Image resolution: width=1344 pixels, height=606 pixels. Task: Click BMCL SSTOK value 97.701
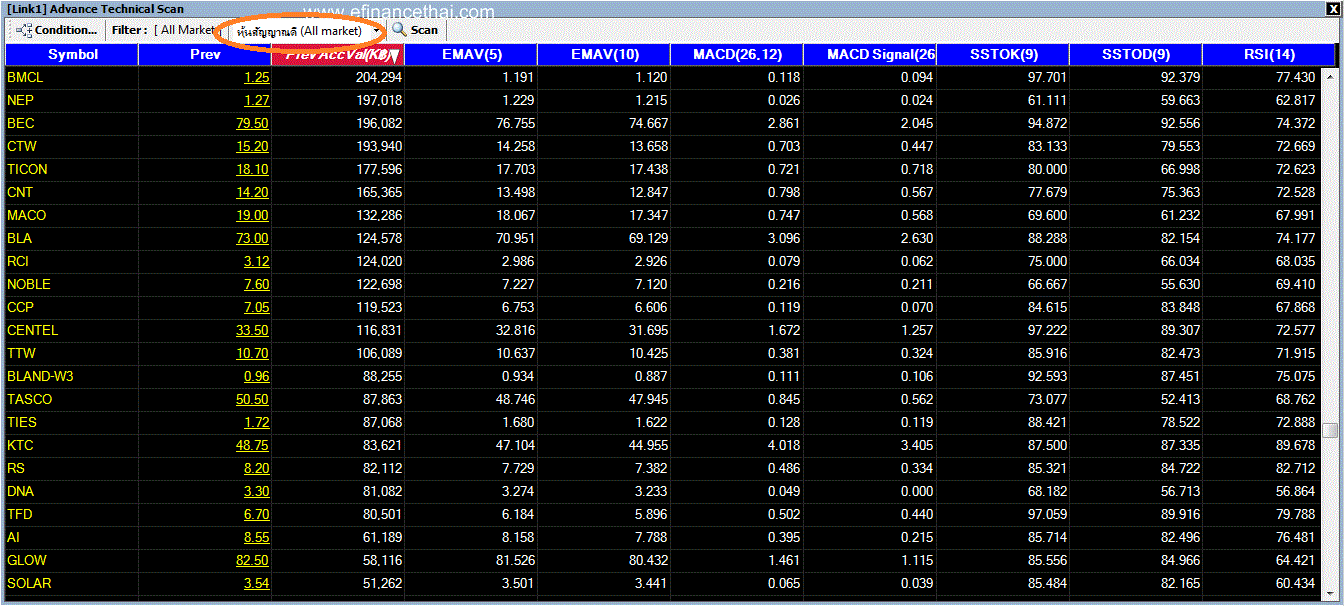1046,77
